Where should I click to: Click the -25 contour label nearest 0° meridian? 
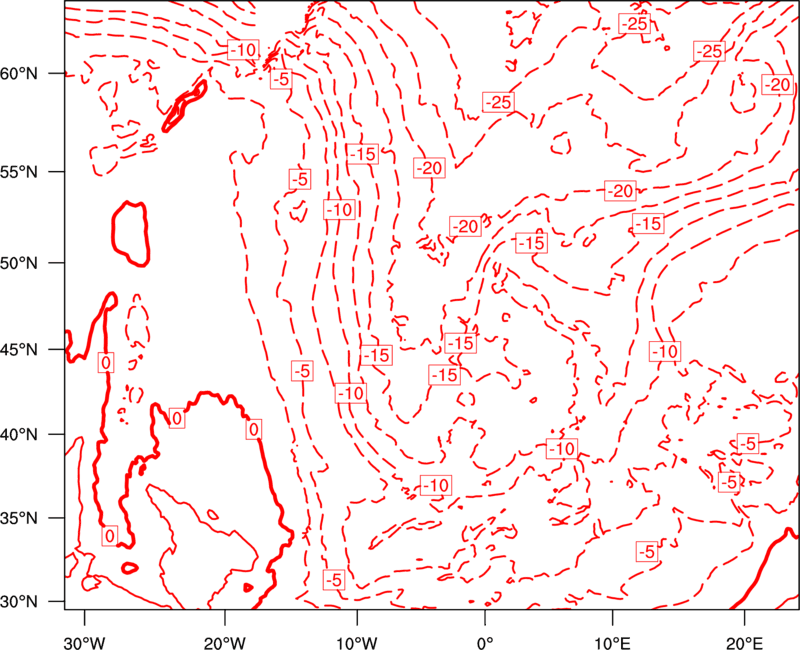point(498,102)
